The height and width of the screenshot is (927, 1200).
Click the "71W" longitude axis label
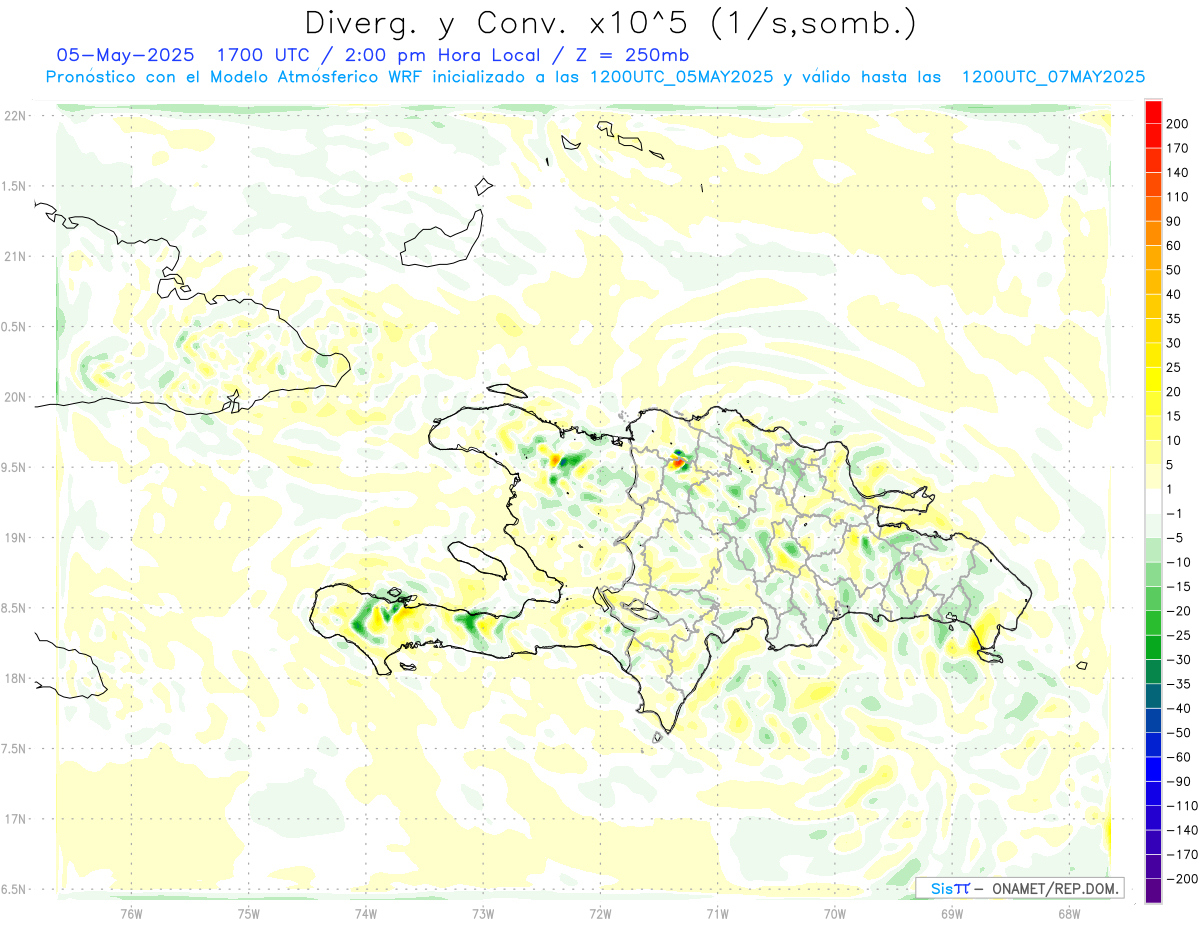pos(717,913)
